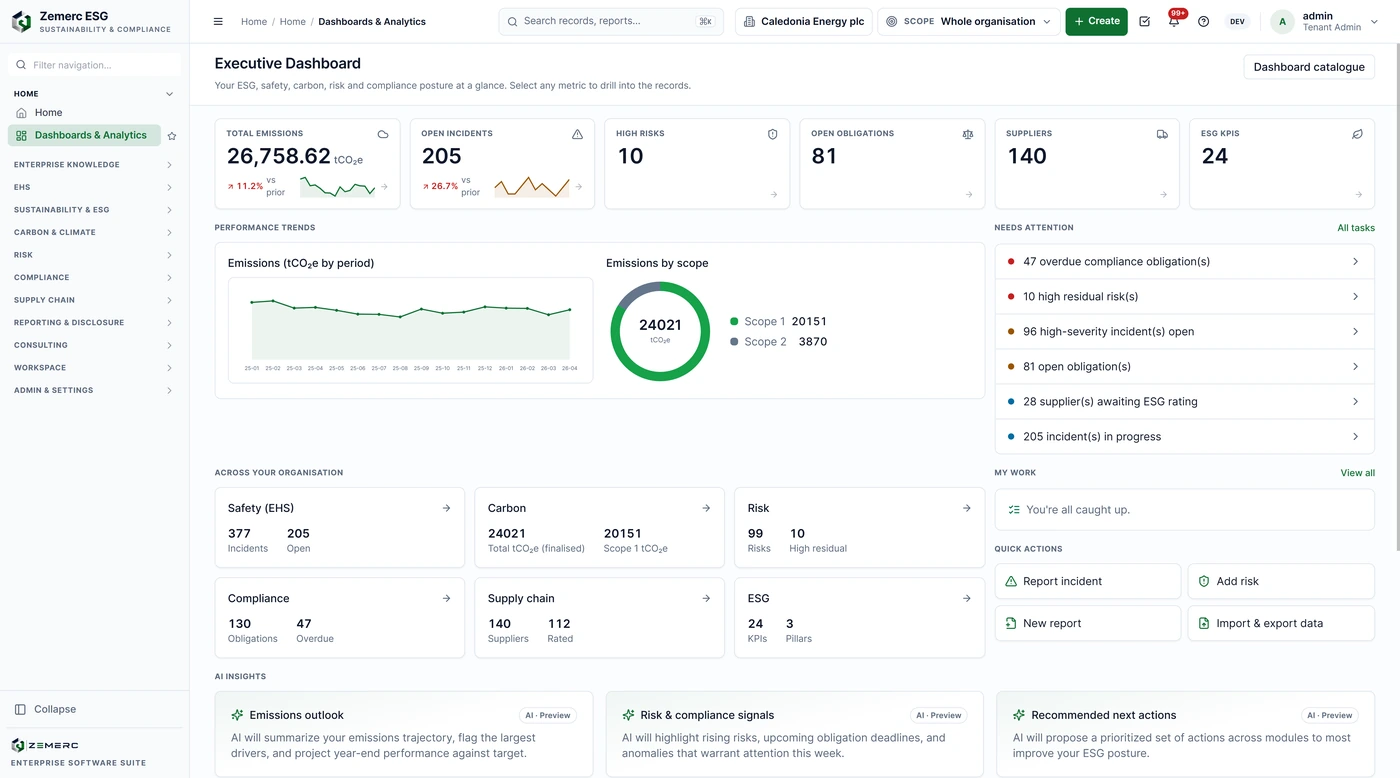Open the admin user menu
Screen dimensions: 1400x778
click(1324, 21)
